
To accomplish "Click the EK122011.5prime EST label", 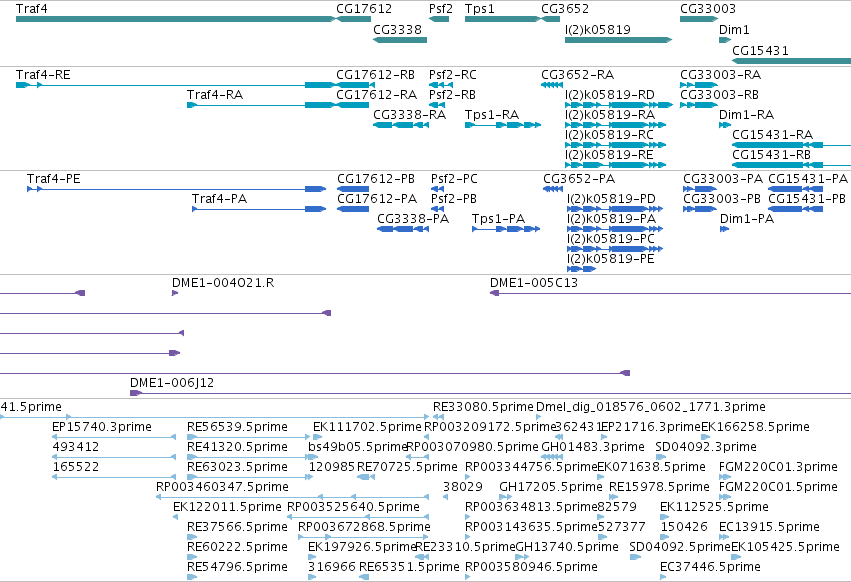I will [x=227, y=507].
